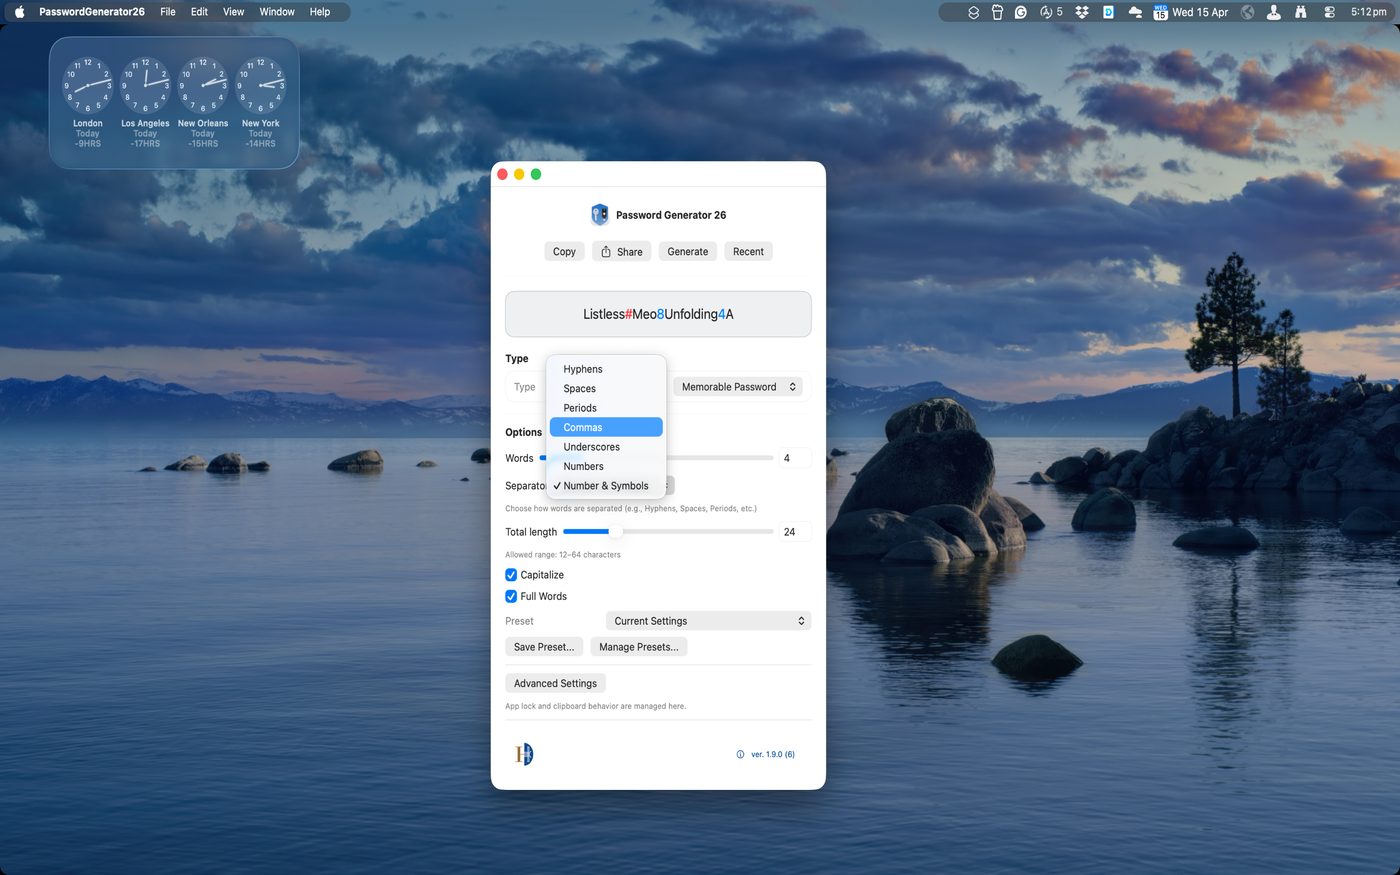Image resolution: width=1400 pixels, height=875 pixels.
Task: Open the Apple menu
Action: tap(19, 12)
